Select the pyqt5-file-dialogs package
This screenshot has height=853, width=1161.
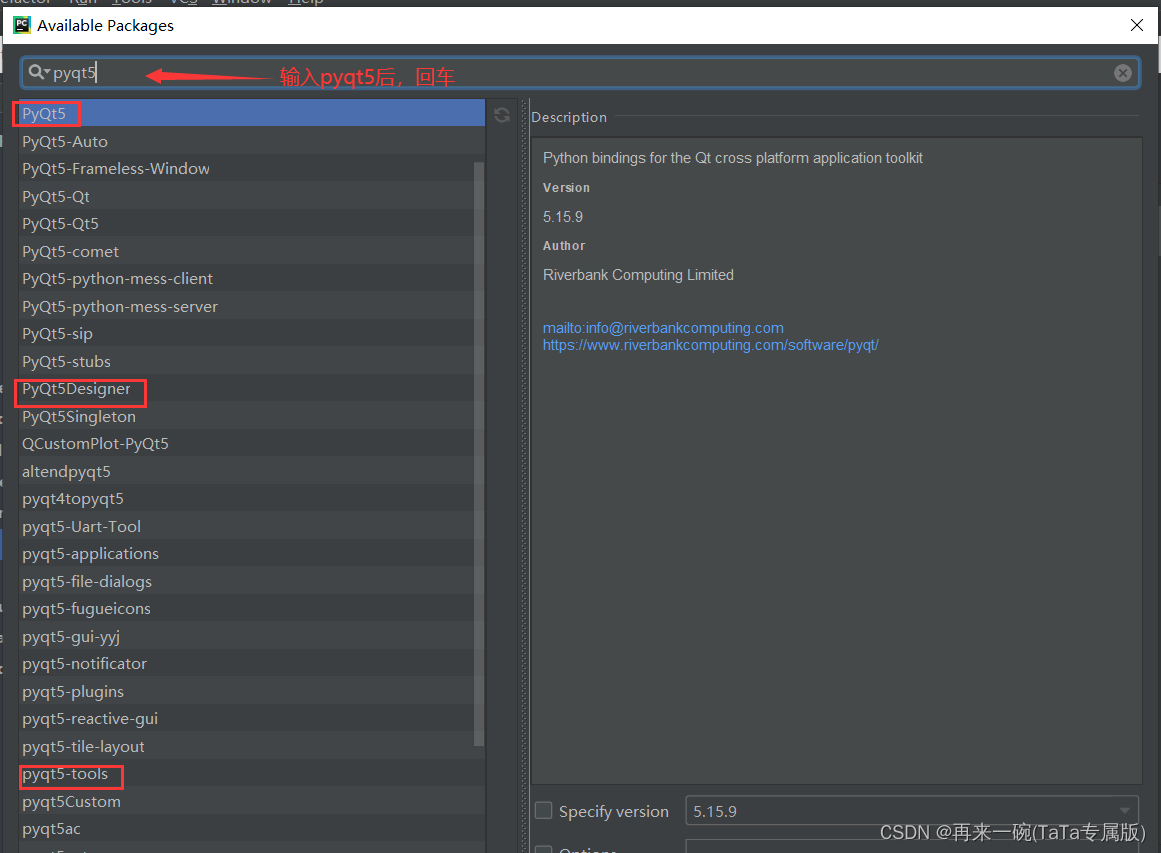pyautogui.click(x=252, y=581)
